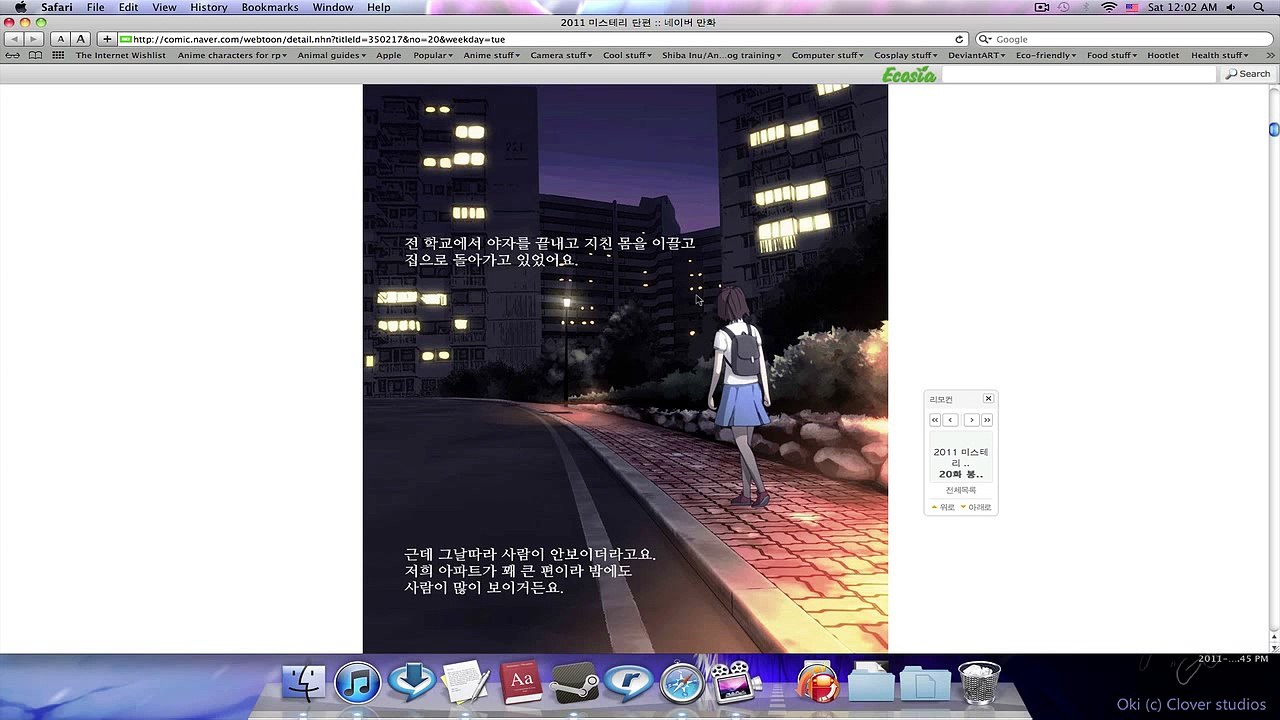Increase text size with large A button

click(x=79, y=39)
